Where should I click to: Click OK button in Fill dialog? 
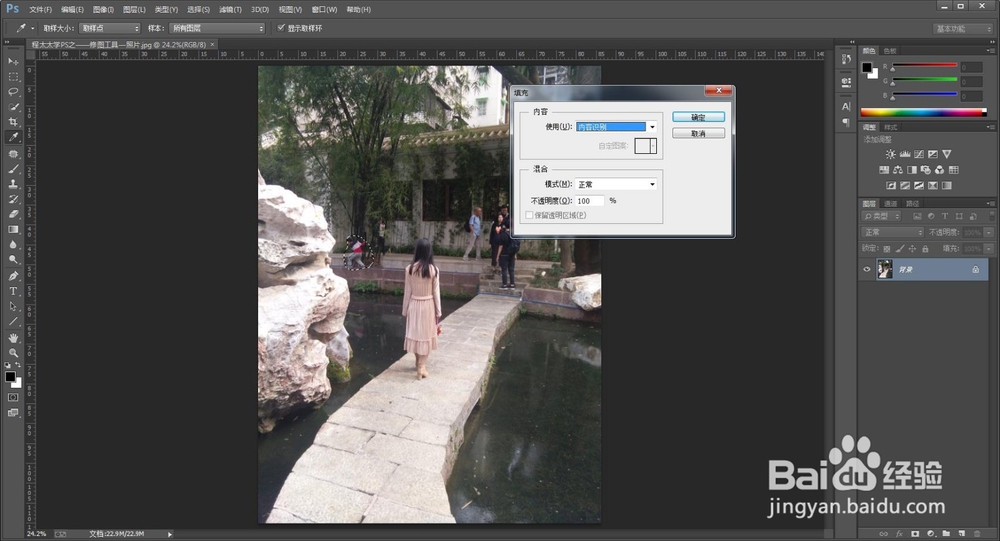point(698,117)
